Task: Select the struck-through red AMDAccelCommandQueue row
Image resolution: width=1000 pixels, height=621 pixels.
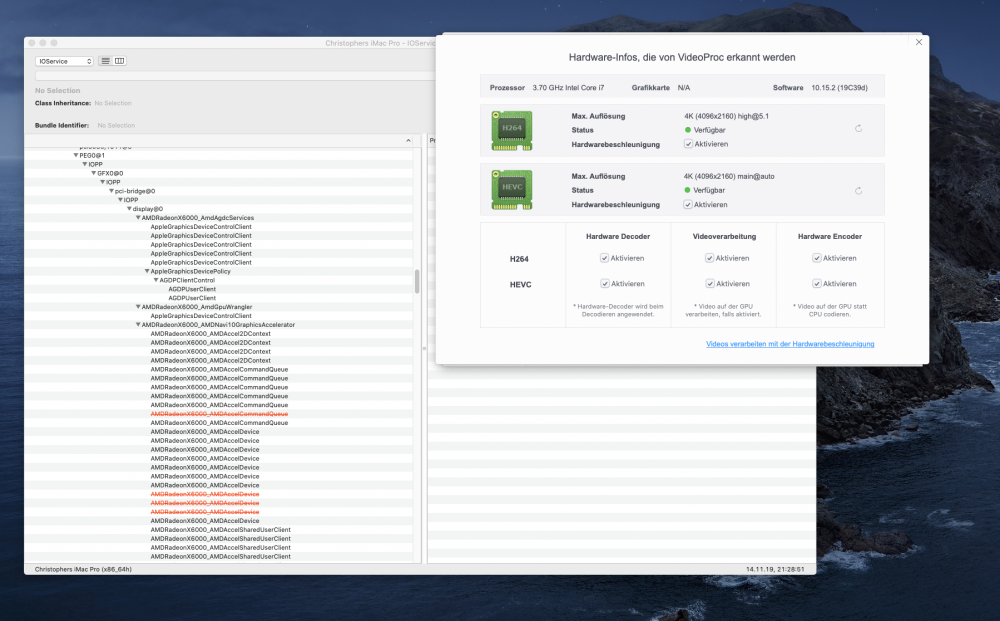Action: click(x=219, y=414)
